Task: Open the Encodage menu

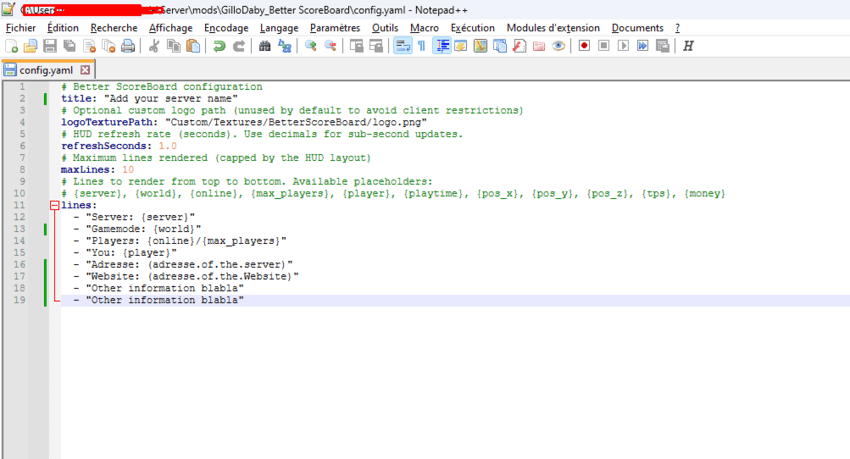Action: pyautogui.click(x=226, y=28)
